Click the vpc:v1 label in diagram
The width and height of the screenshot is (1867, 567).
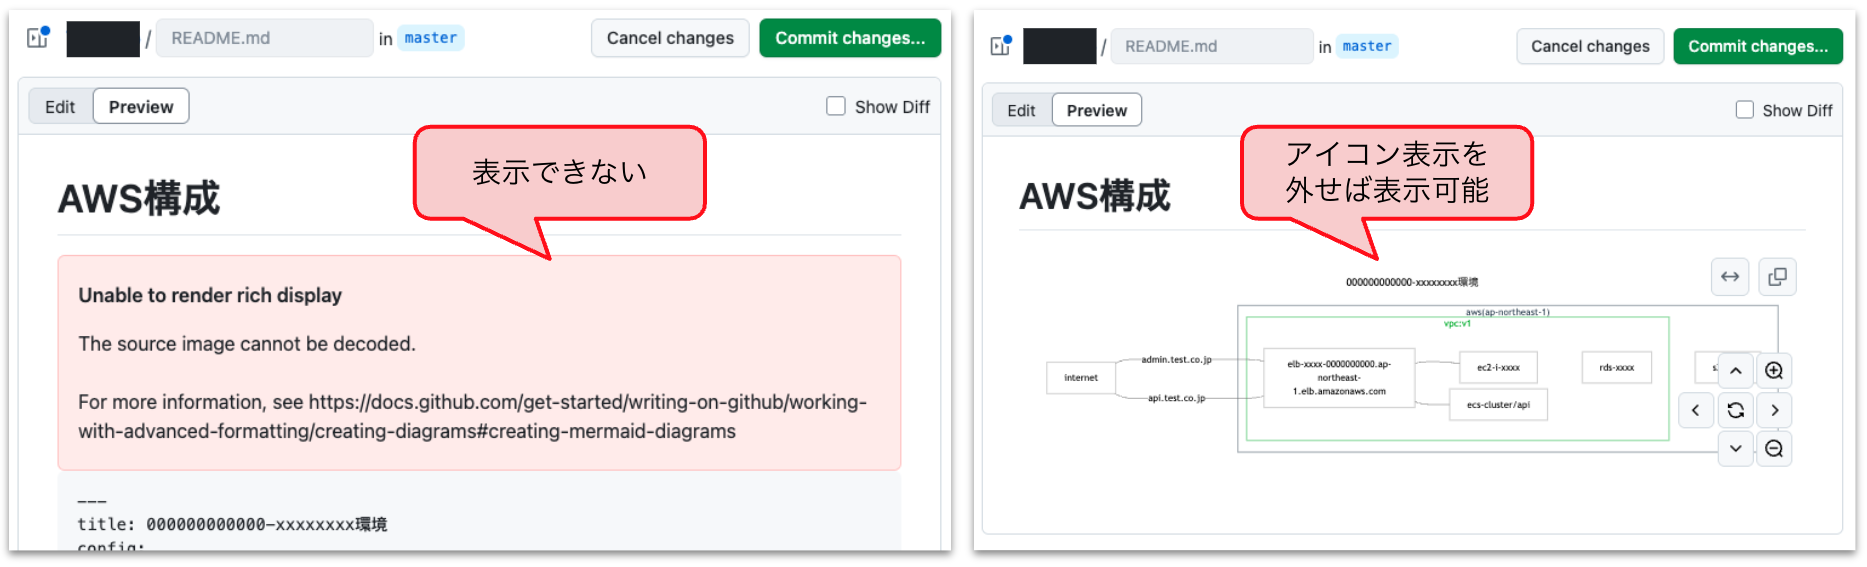(1457, 323)
